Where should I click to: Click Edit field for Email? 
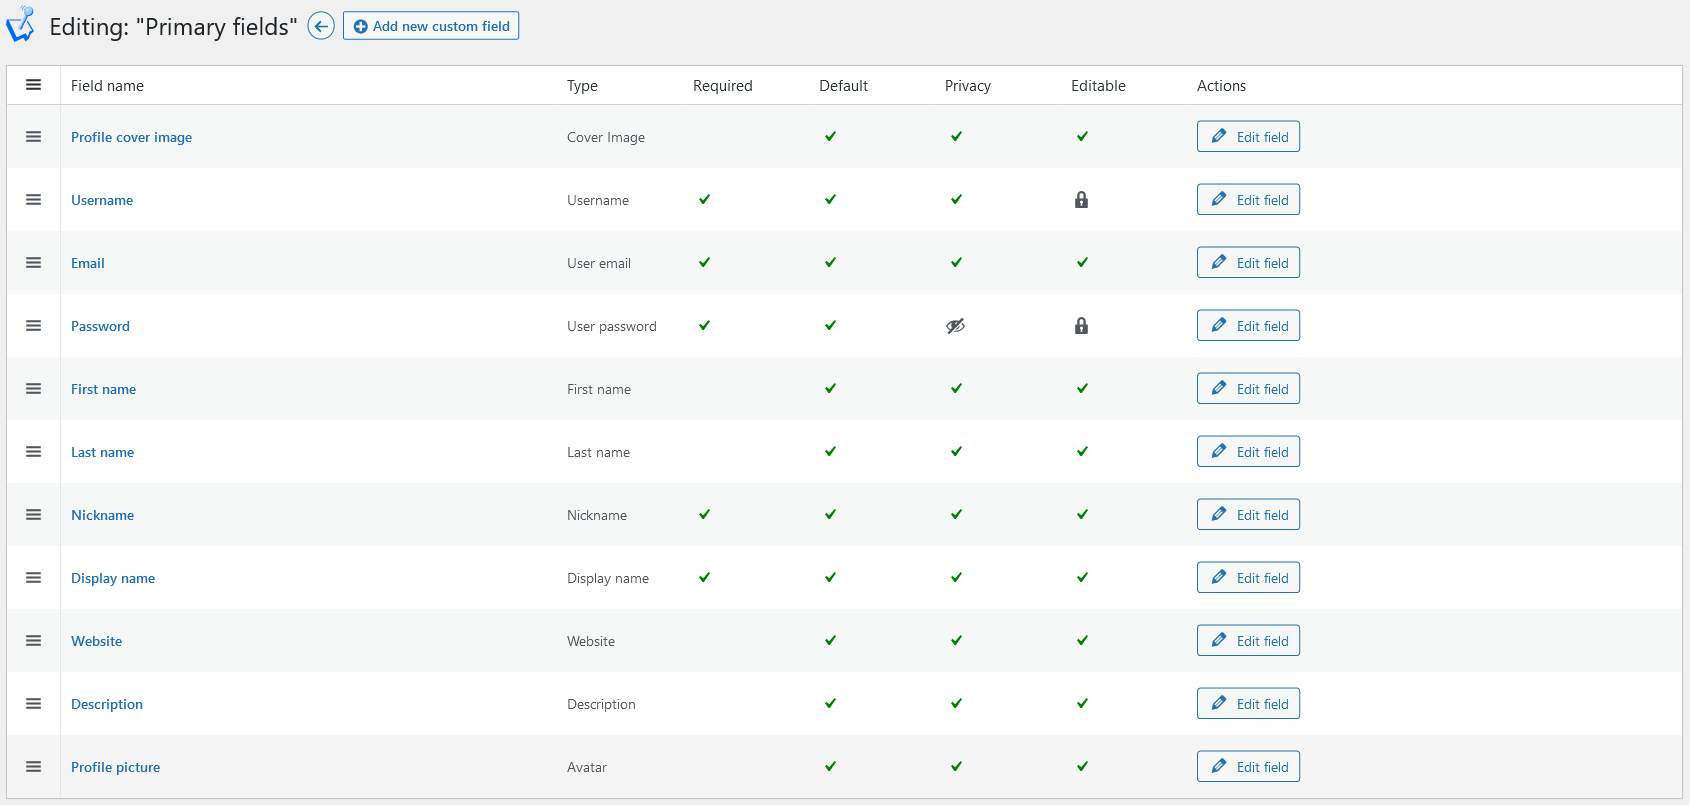pyautogui.click(x=1248, y=263)
